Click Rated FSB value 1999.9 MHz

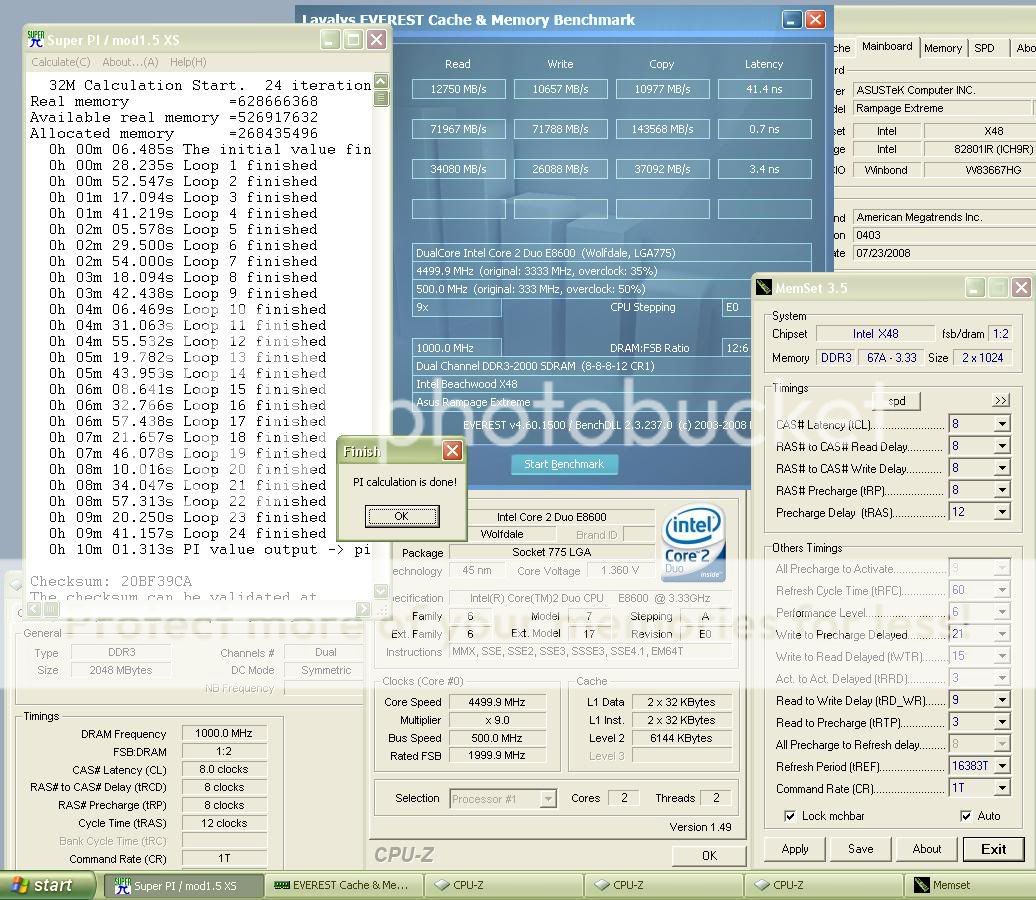tap(497, 755)
